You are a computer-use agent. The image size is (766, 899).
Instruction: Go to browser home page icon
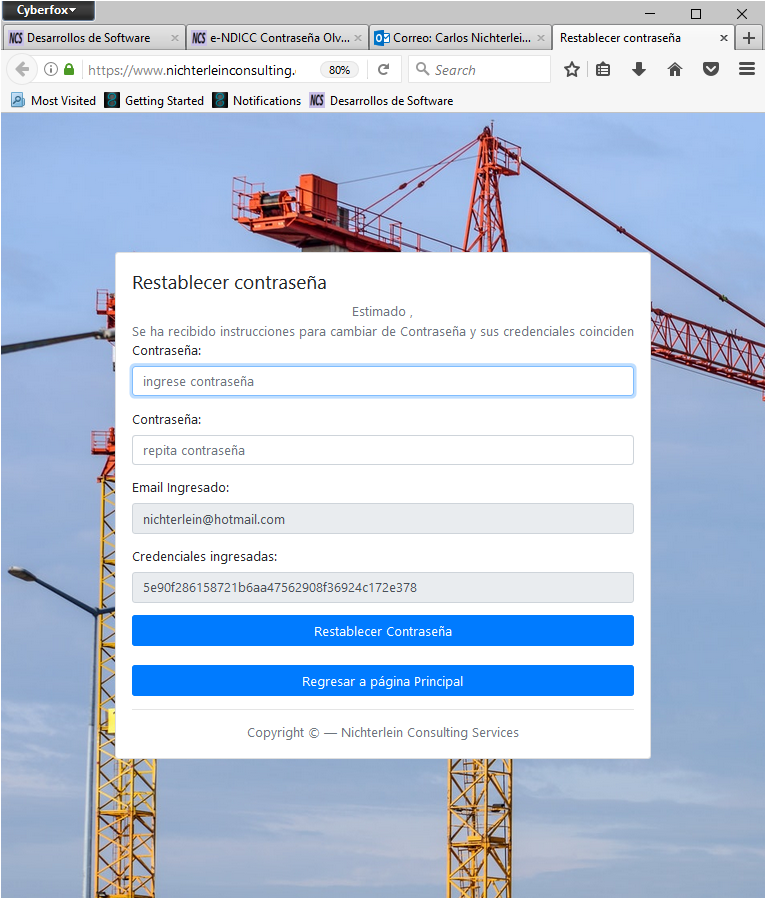(675, 70)
